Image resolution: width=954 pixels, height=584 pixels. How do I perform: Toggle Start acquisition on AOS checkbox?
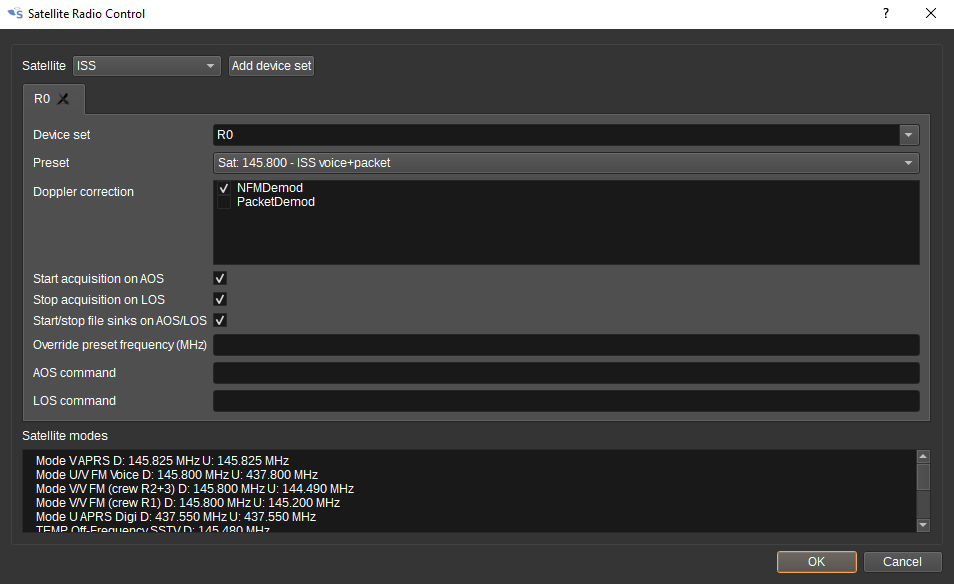220,279
